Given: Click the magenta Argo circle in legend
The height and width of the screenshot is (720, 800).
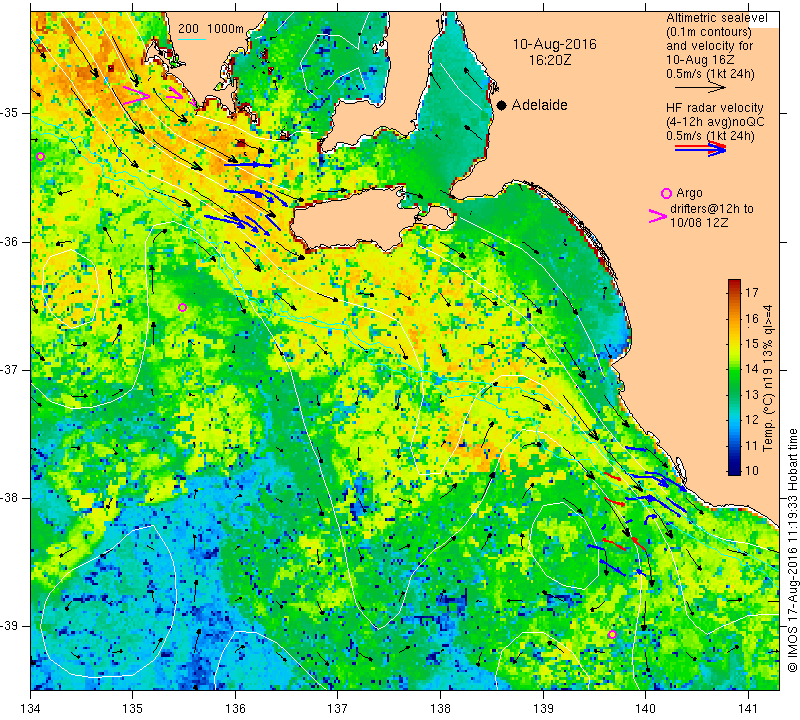Looking at the screenshot, I should pyautogui.click(x=666, y=193).
